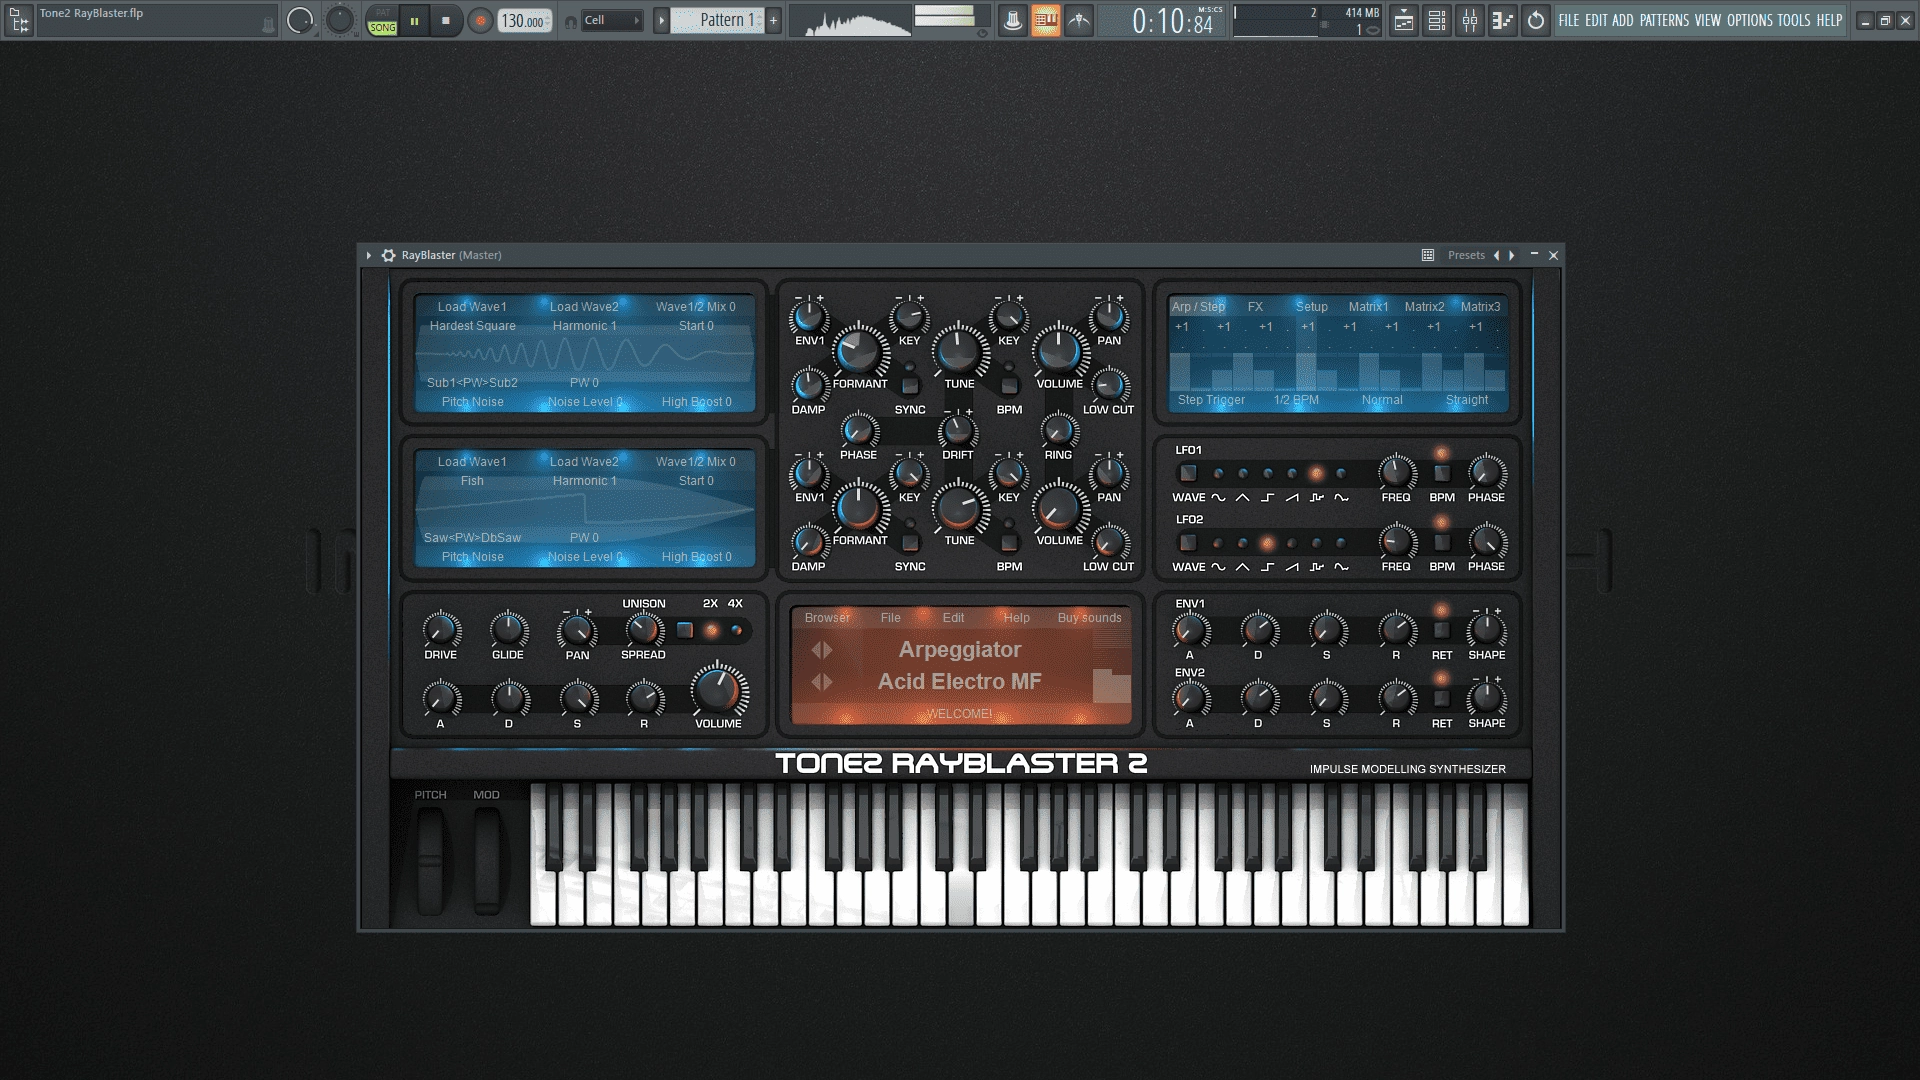This screenshot has width=1920, height=1080.
Task: Open the playlist view icon
Action: pos(1404,20)
